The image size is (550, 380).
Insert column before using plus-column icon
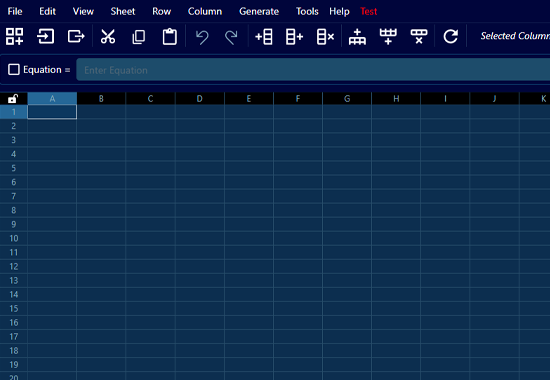pyautogui.click(x=264, y=36)
